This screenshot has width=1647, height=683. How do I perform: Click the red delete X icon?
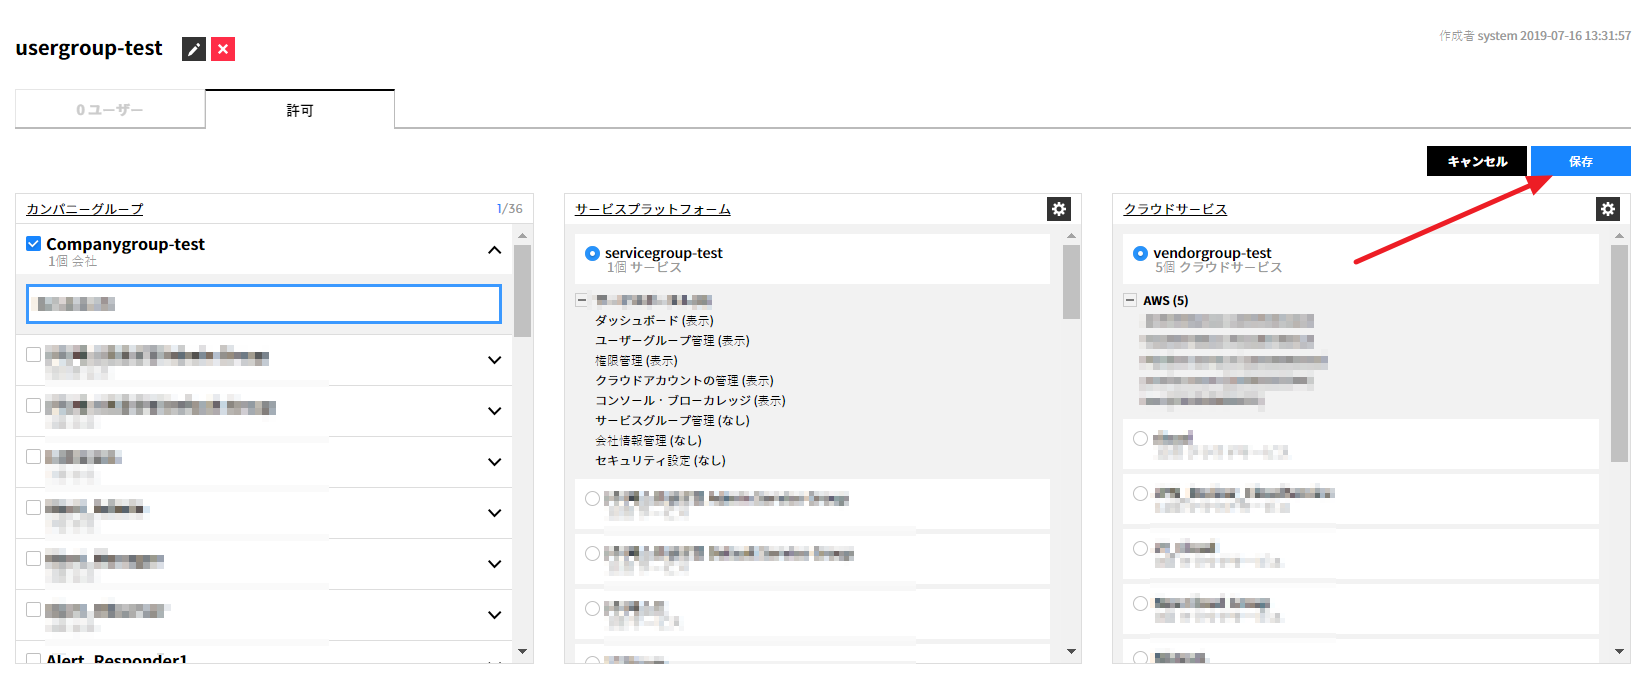(x=223, y=49)
